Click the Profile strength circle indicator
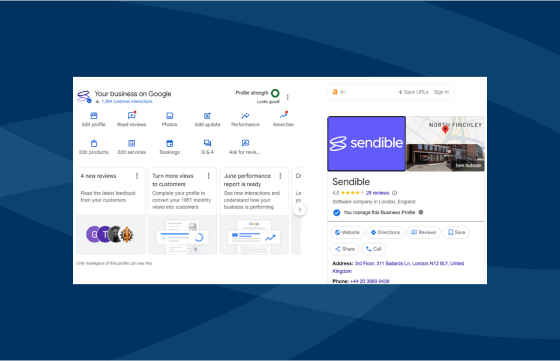The height and width of the screenshot is (361, 560). click(275, 94)
